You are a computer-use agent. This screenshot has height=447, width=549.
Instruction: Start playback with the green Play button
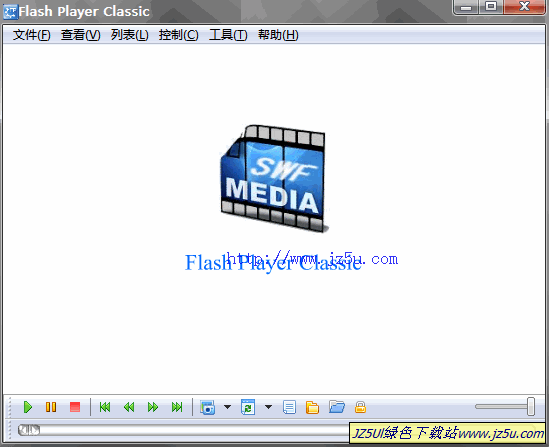tap(28, 407)
